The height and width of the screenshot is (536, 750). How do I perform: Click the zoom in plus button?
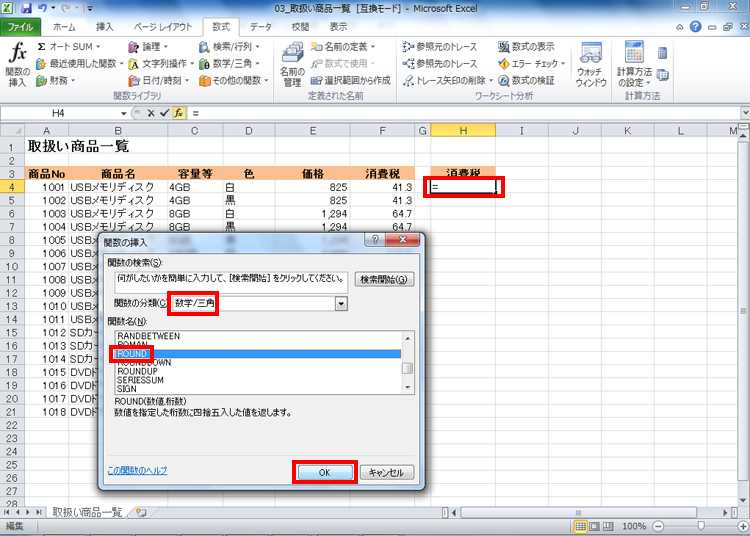coord(743,526)
